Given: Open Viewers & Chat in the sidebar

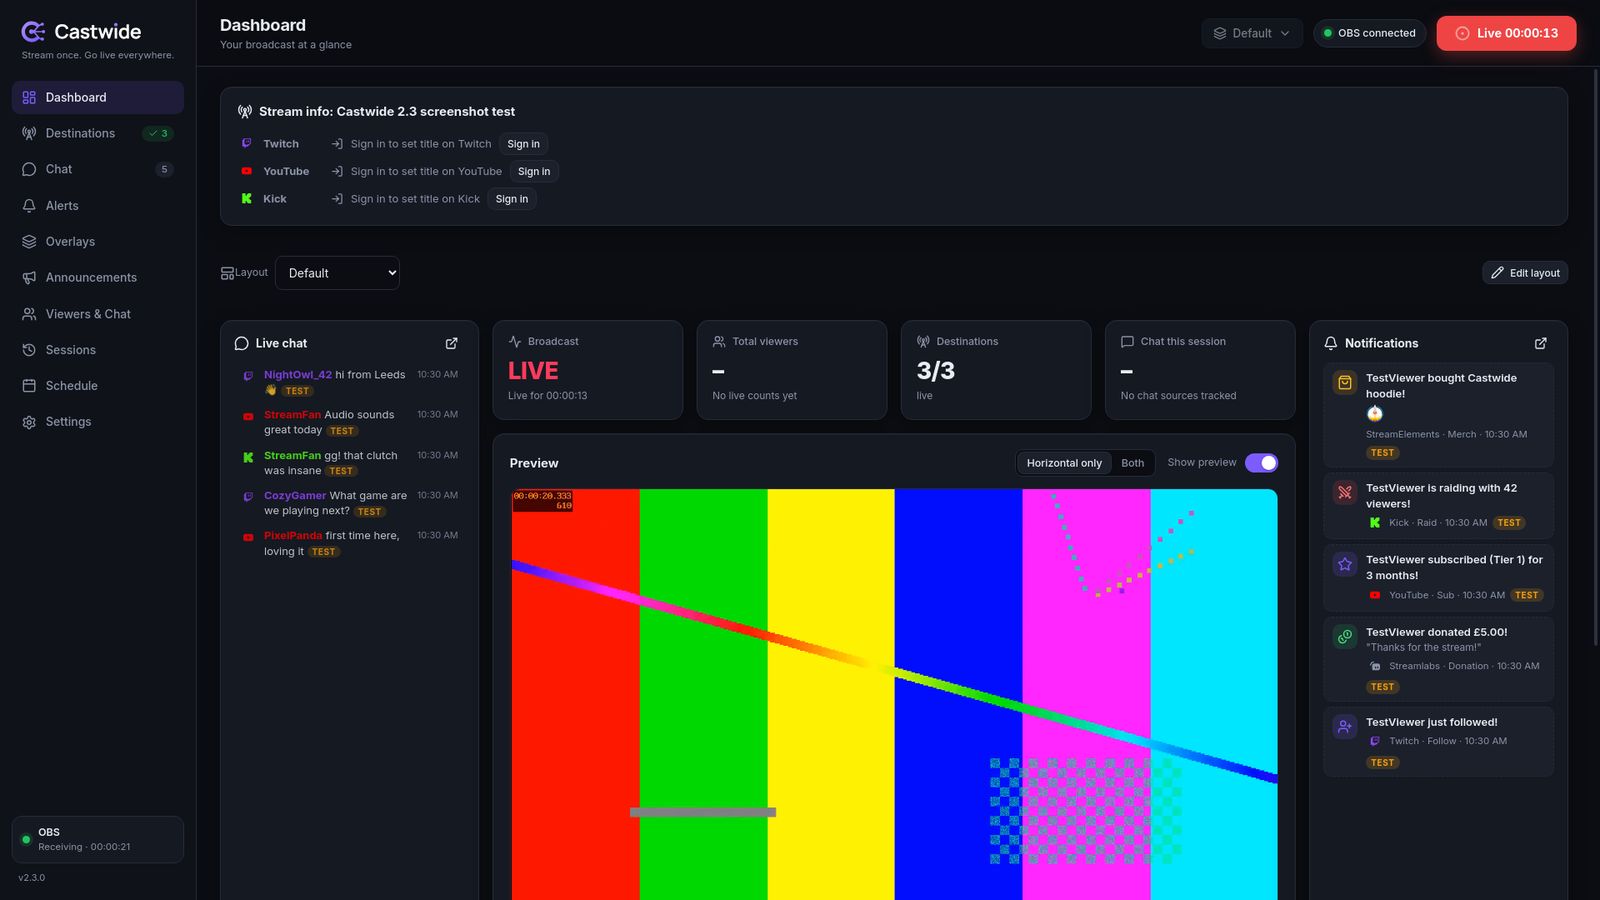Looking at the screenshot, I should (x=98, y=314).
